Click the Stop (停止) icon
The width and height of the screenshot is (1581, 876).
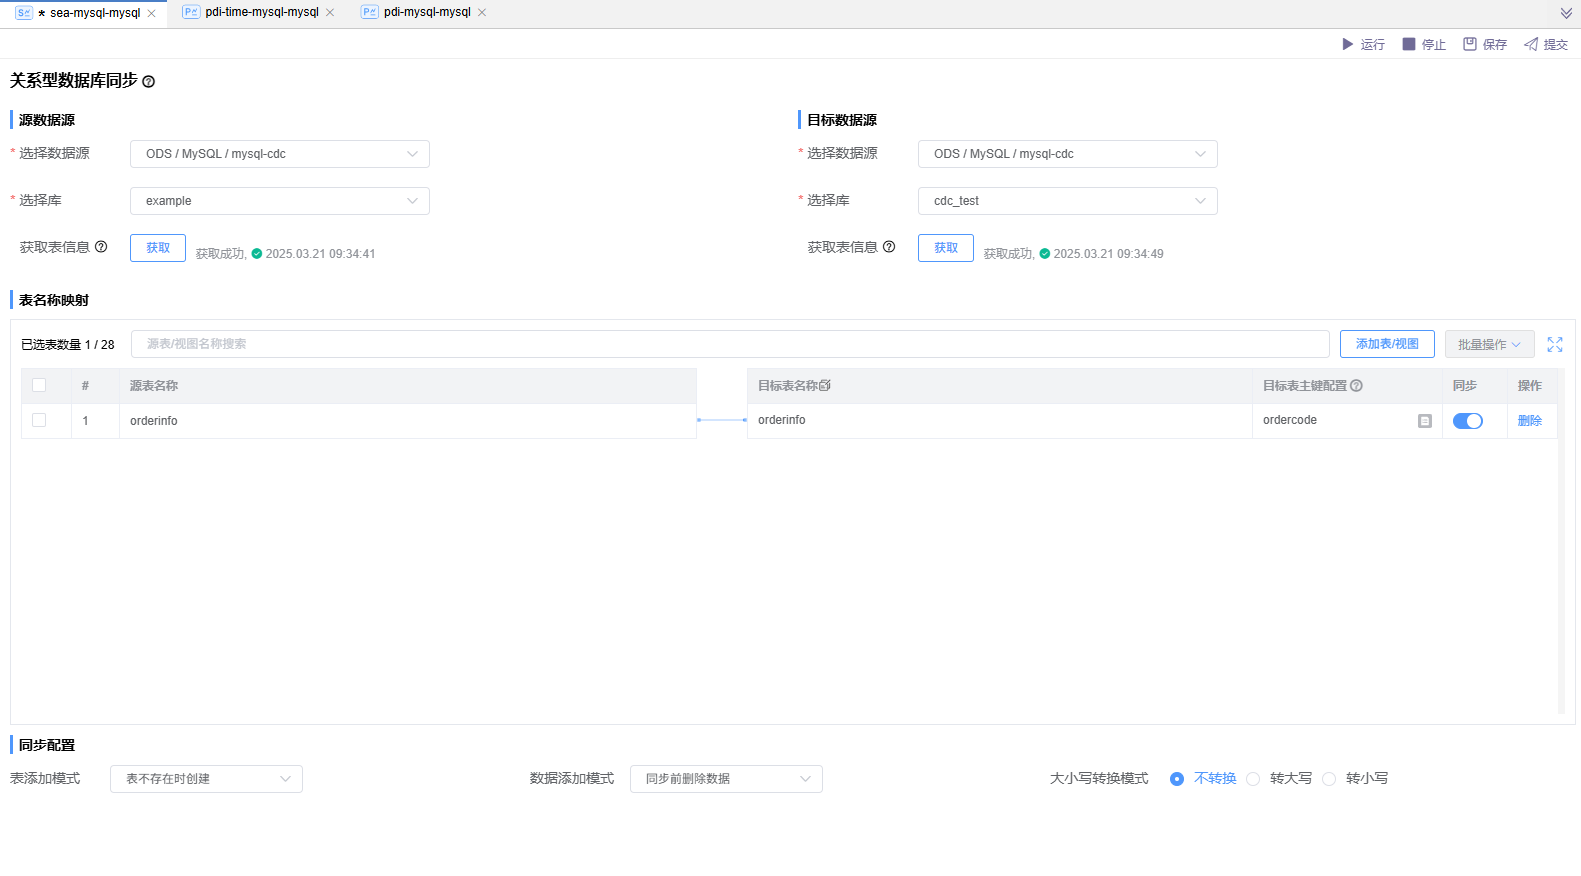click(x=1408, y=44)
